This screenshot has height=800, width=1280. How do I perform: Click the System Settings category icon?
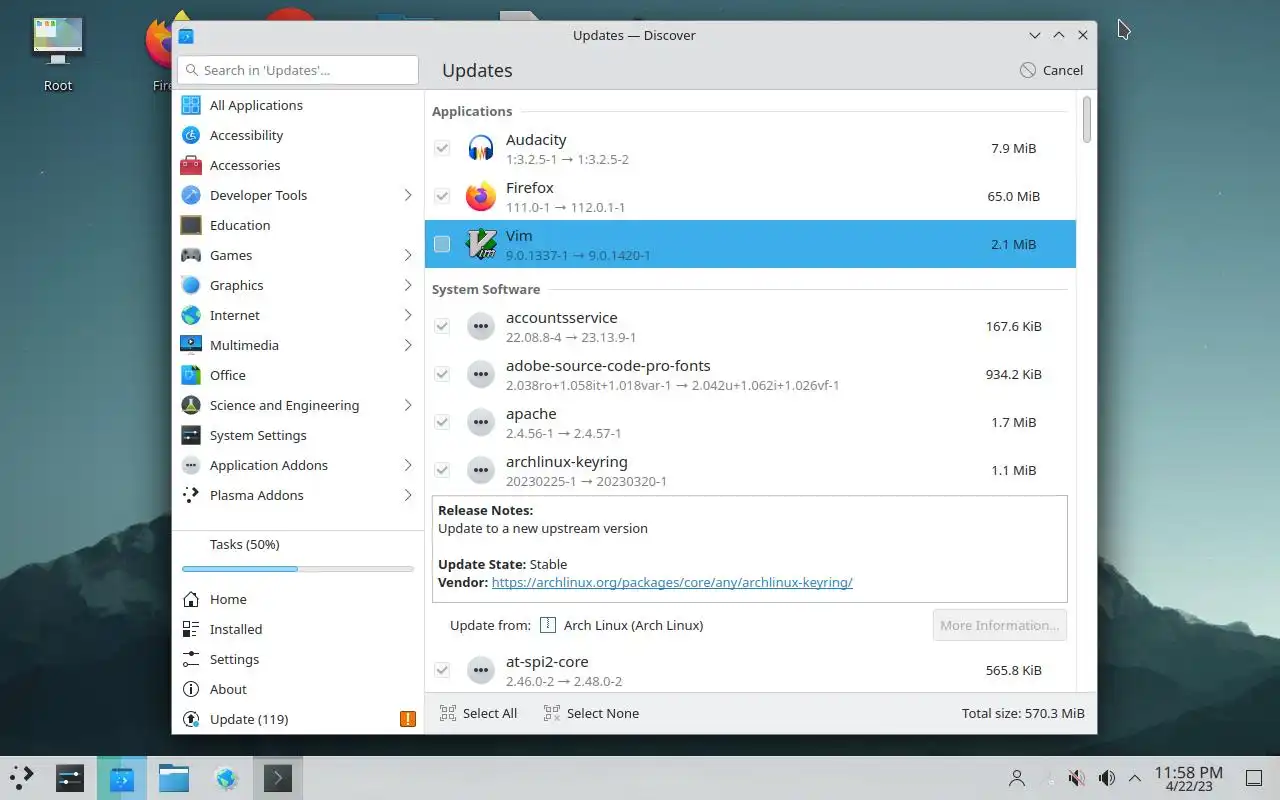(x=191, y=435)
